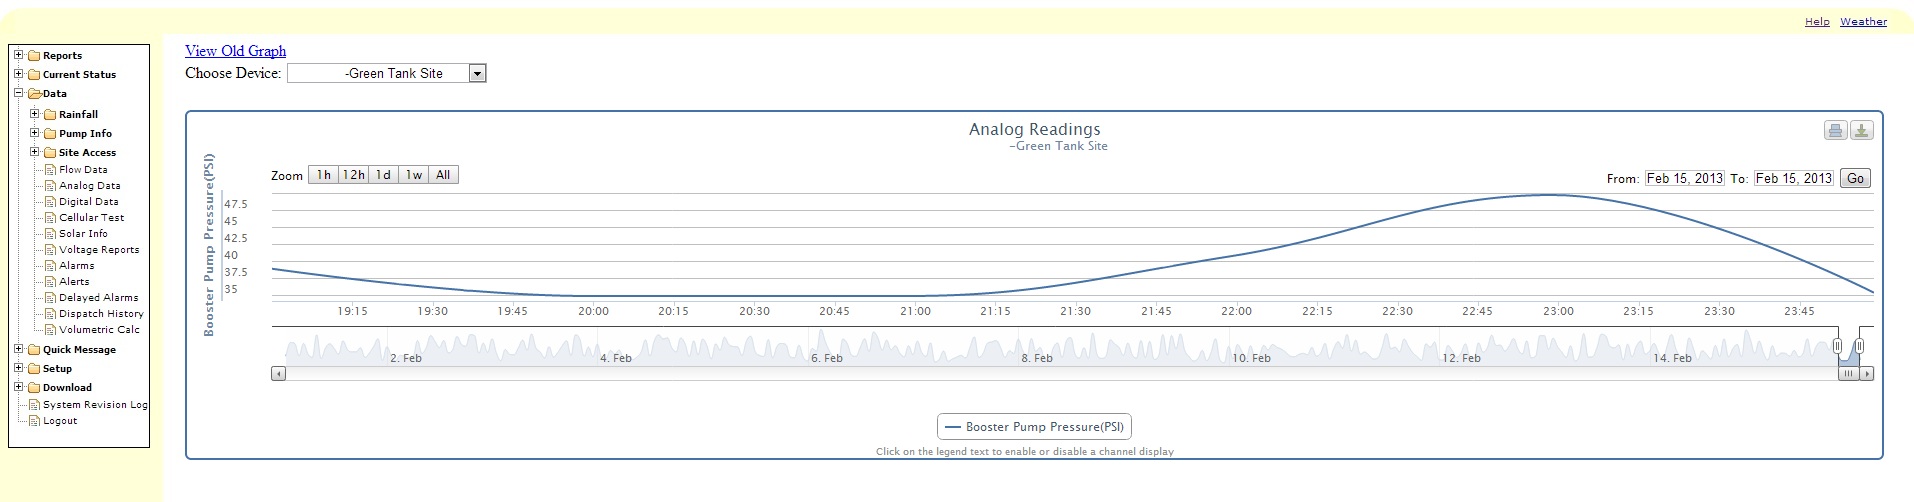Open the Help link
The image size is (1914, 502).
pyautogui.click(x=1817, y=22)
